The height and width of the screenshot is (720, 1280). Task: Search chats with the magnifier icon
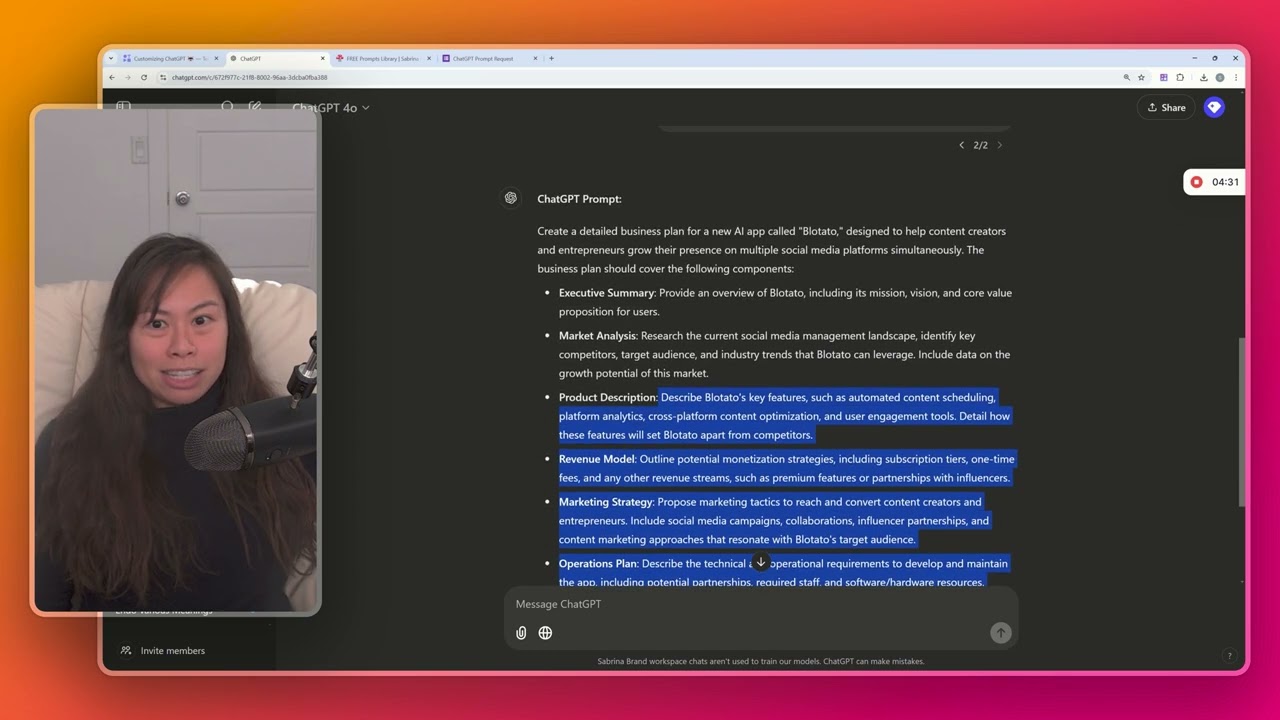click(x=227, y=107)
